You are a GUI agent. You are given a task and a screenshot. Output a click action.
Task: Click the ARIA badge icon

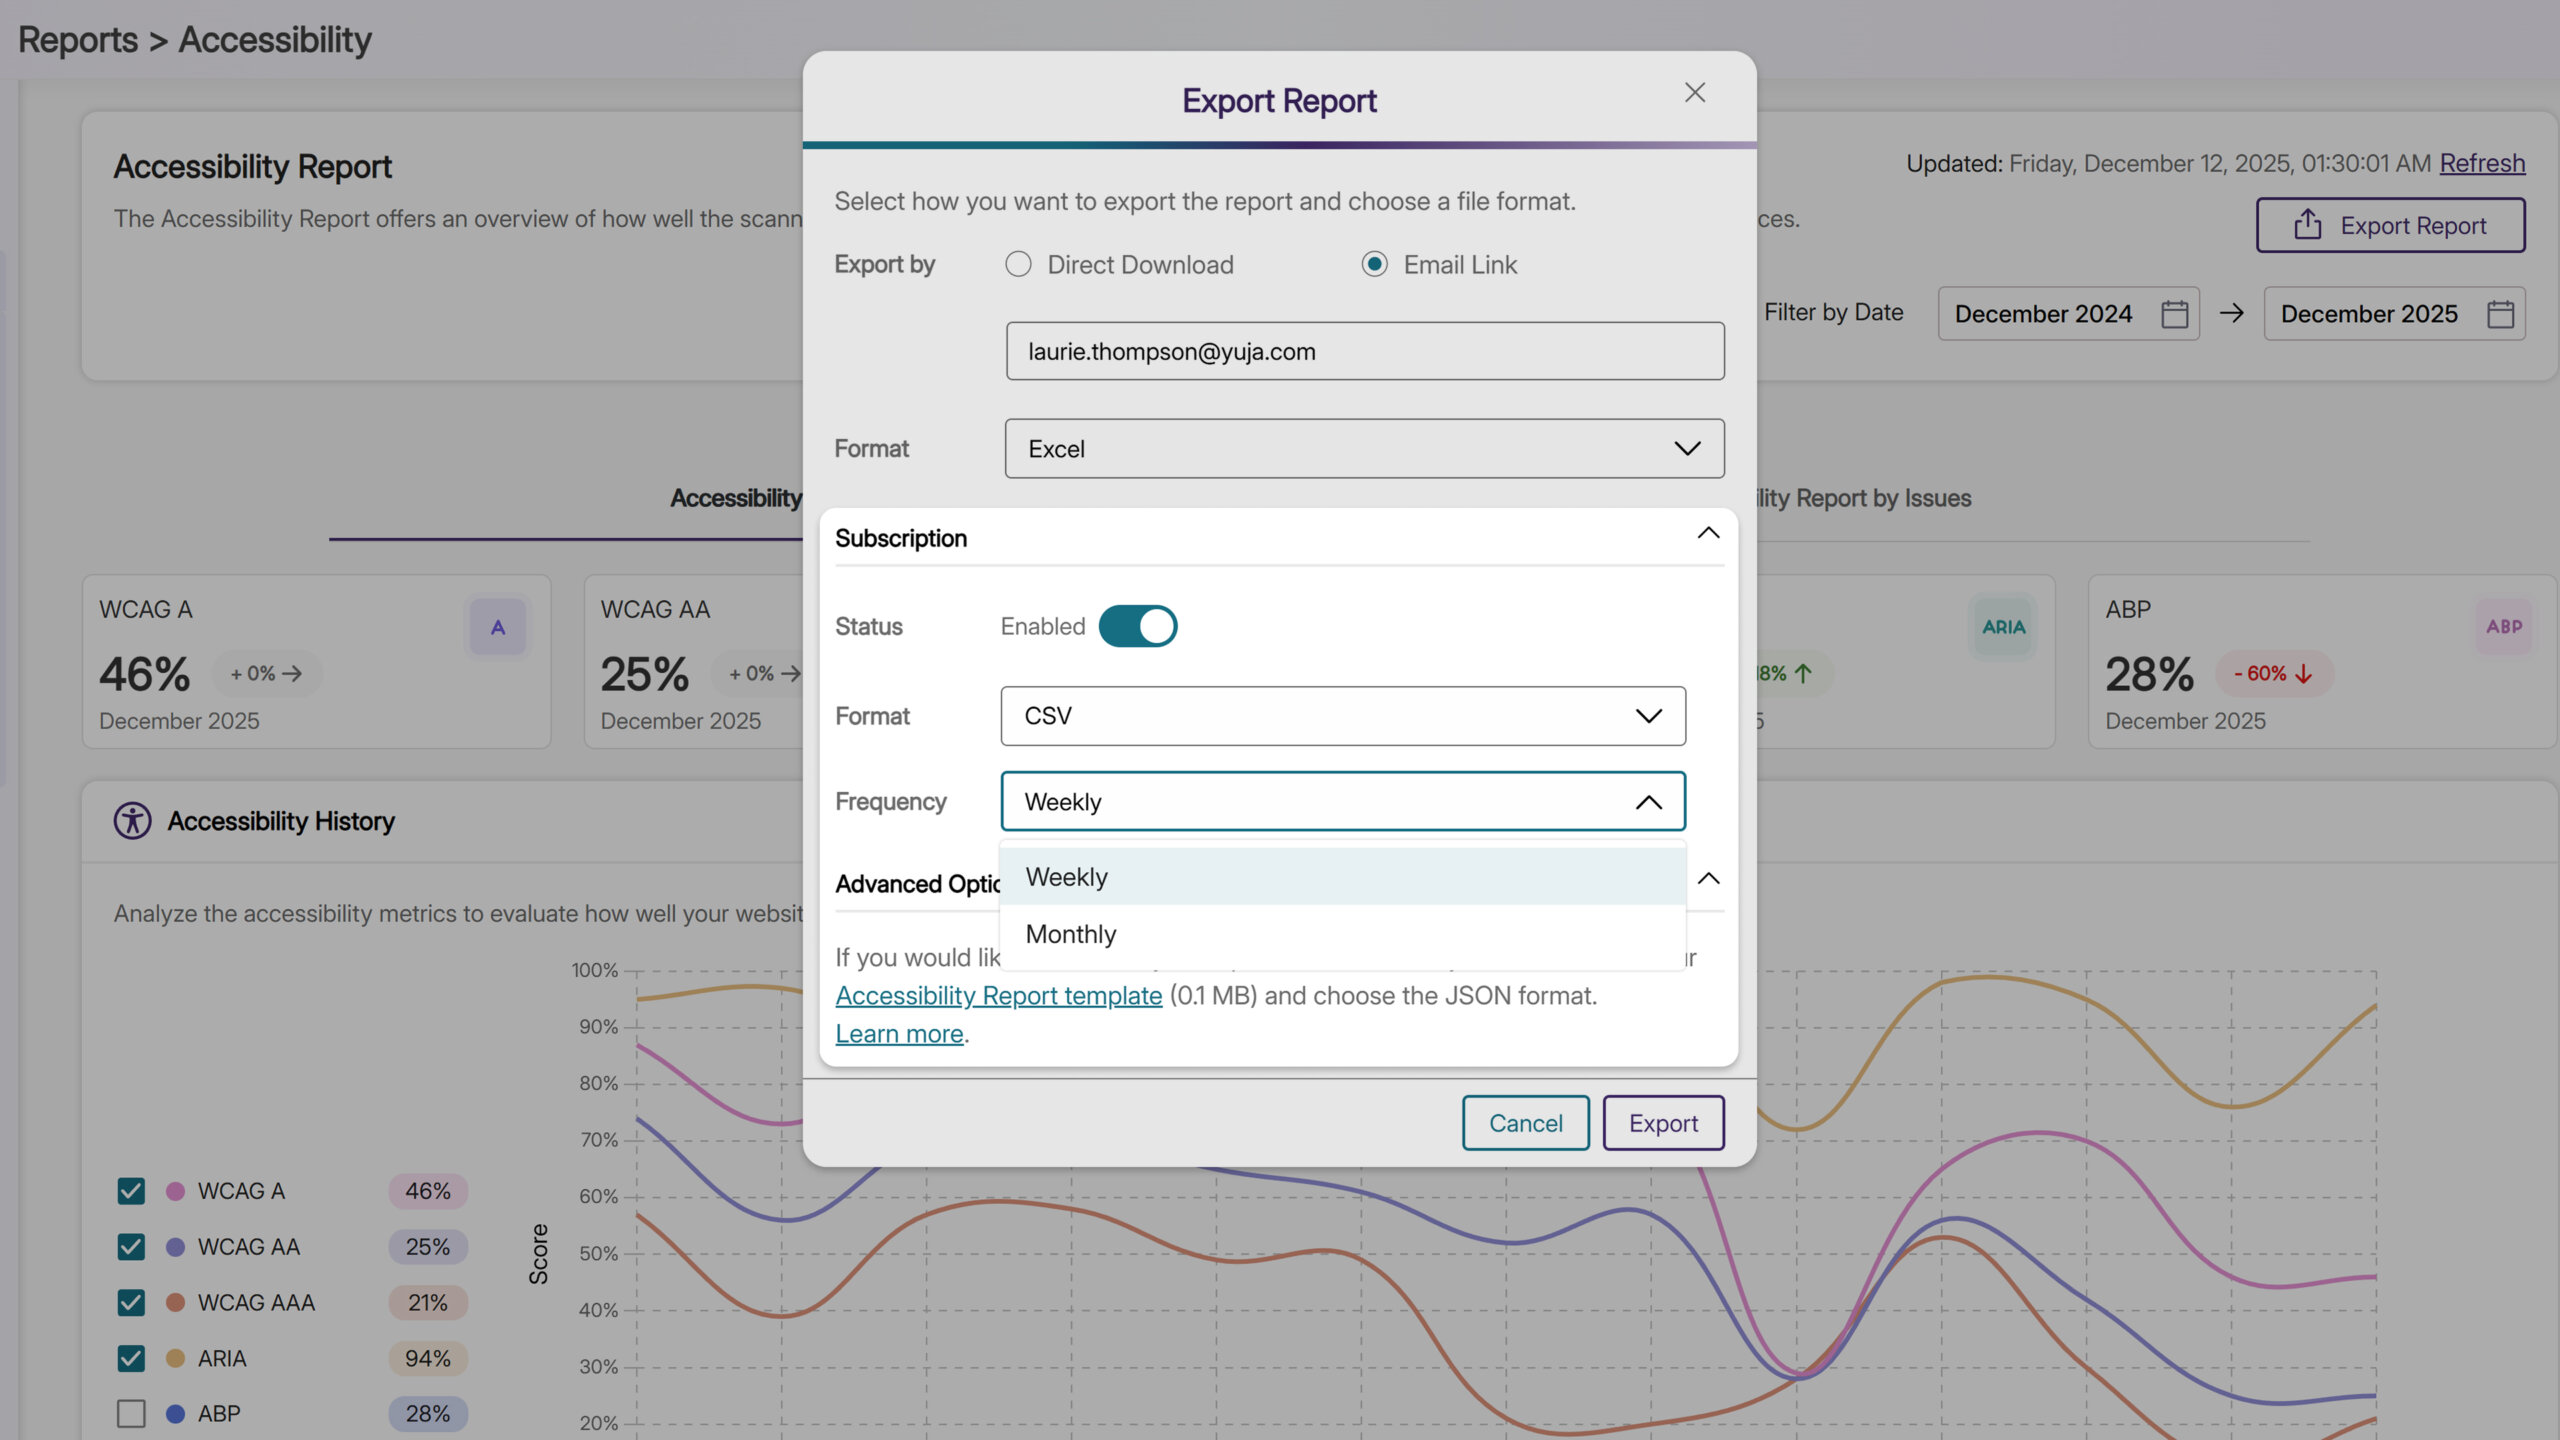click(2003, 627)
